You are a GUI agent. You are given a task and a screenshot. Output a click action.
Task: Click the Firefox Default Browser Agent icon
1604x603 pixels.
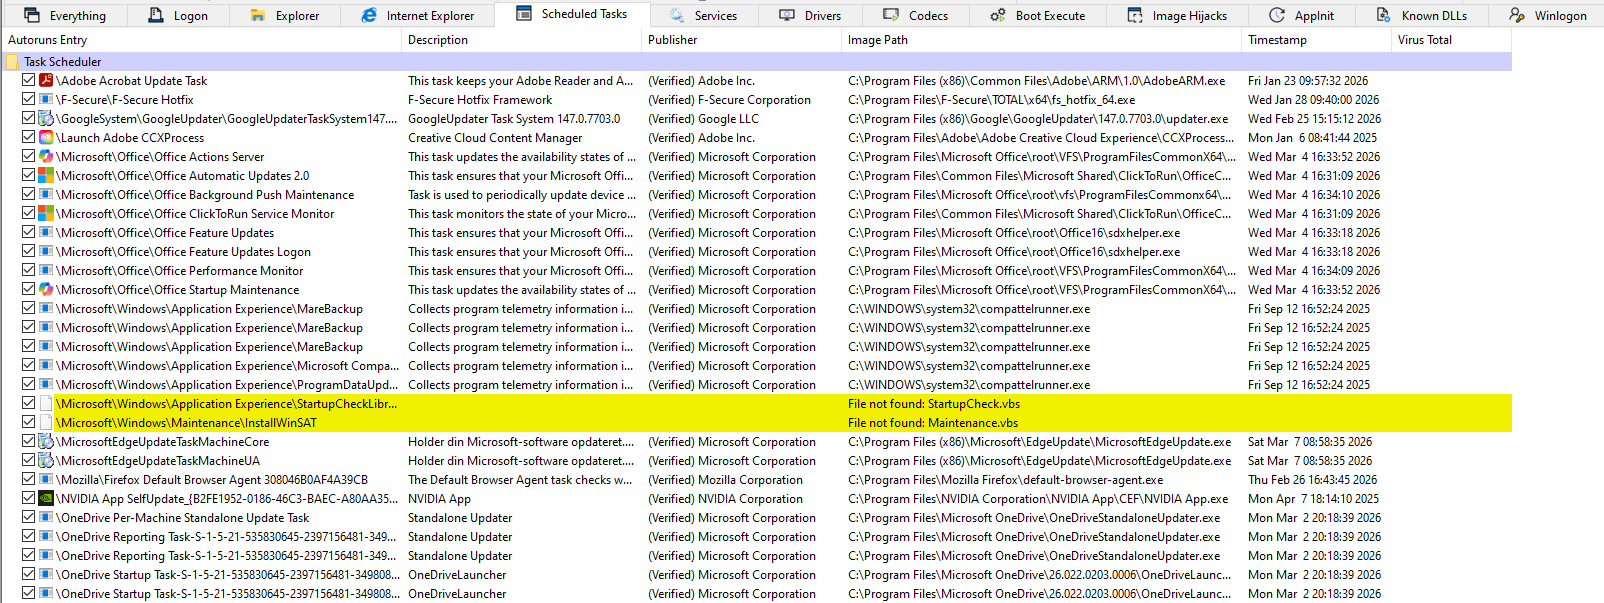coord(46,479)
